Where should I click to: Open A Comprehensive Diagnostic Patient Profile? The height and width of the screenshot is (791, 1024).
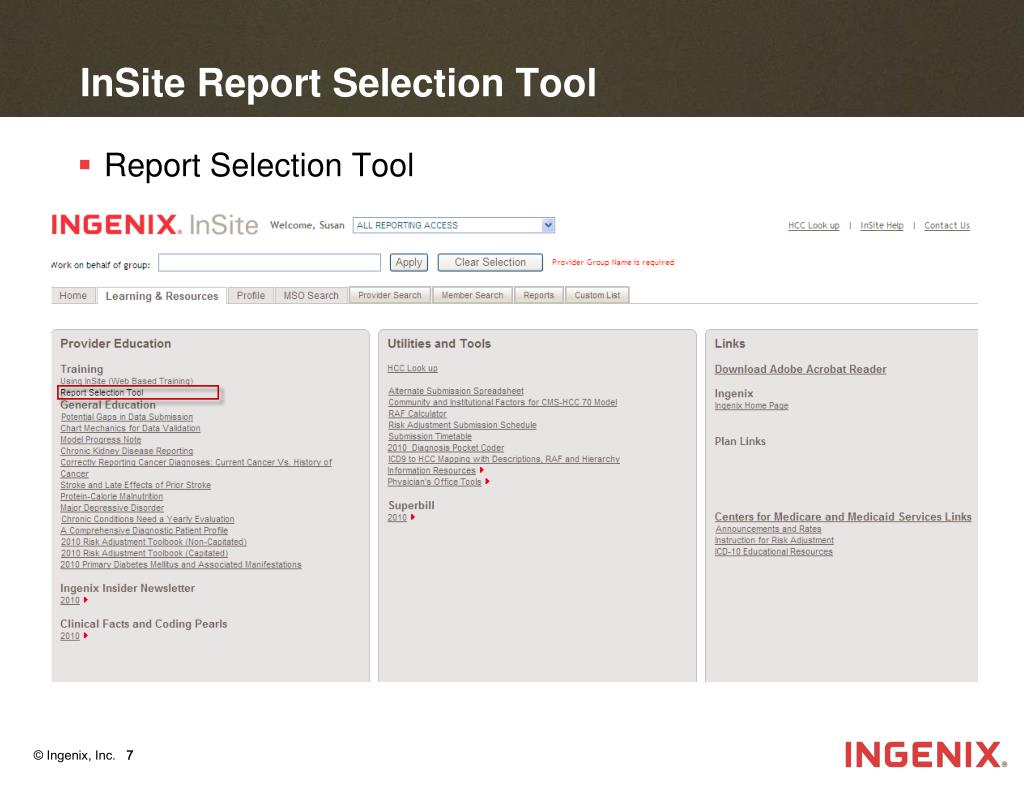pos(144,530)
